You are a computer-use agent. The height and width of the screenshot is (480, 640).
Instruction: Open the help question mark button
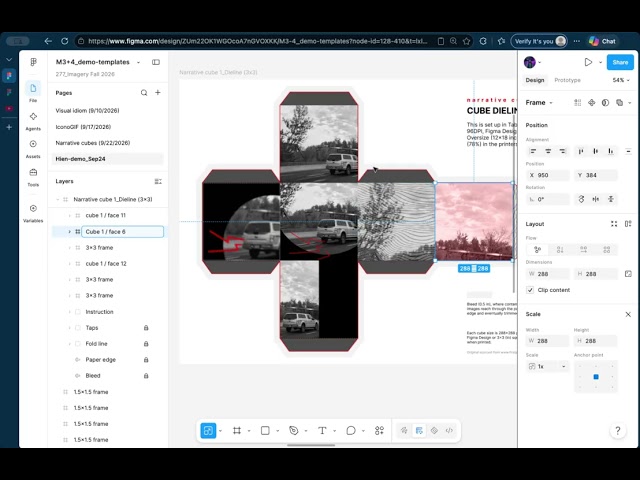click(x=618, y=431)
